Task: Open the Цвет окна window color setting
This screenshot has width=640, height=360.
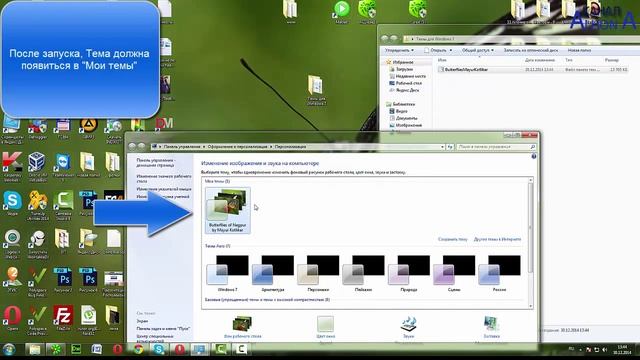Action: pyautogui.click(x=325, y=327)
